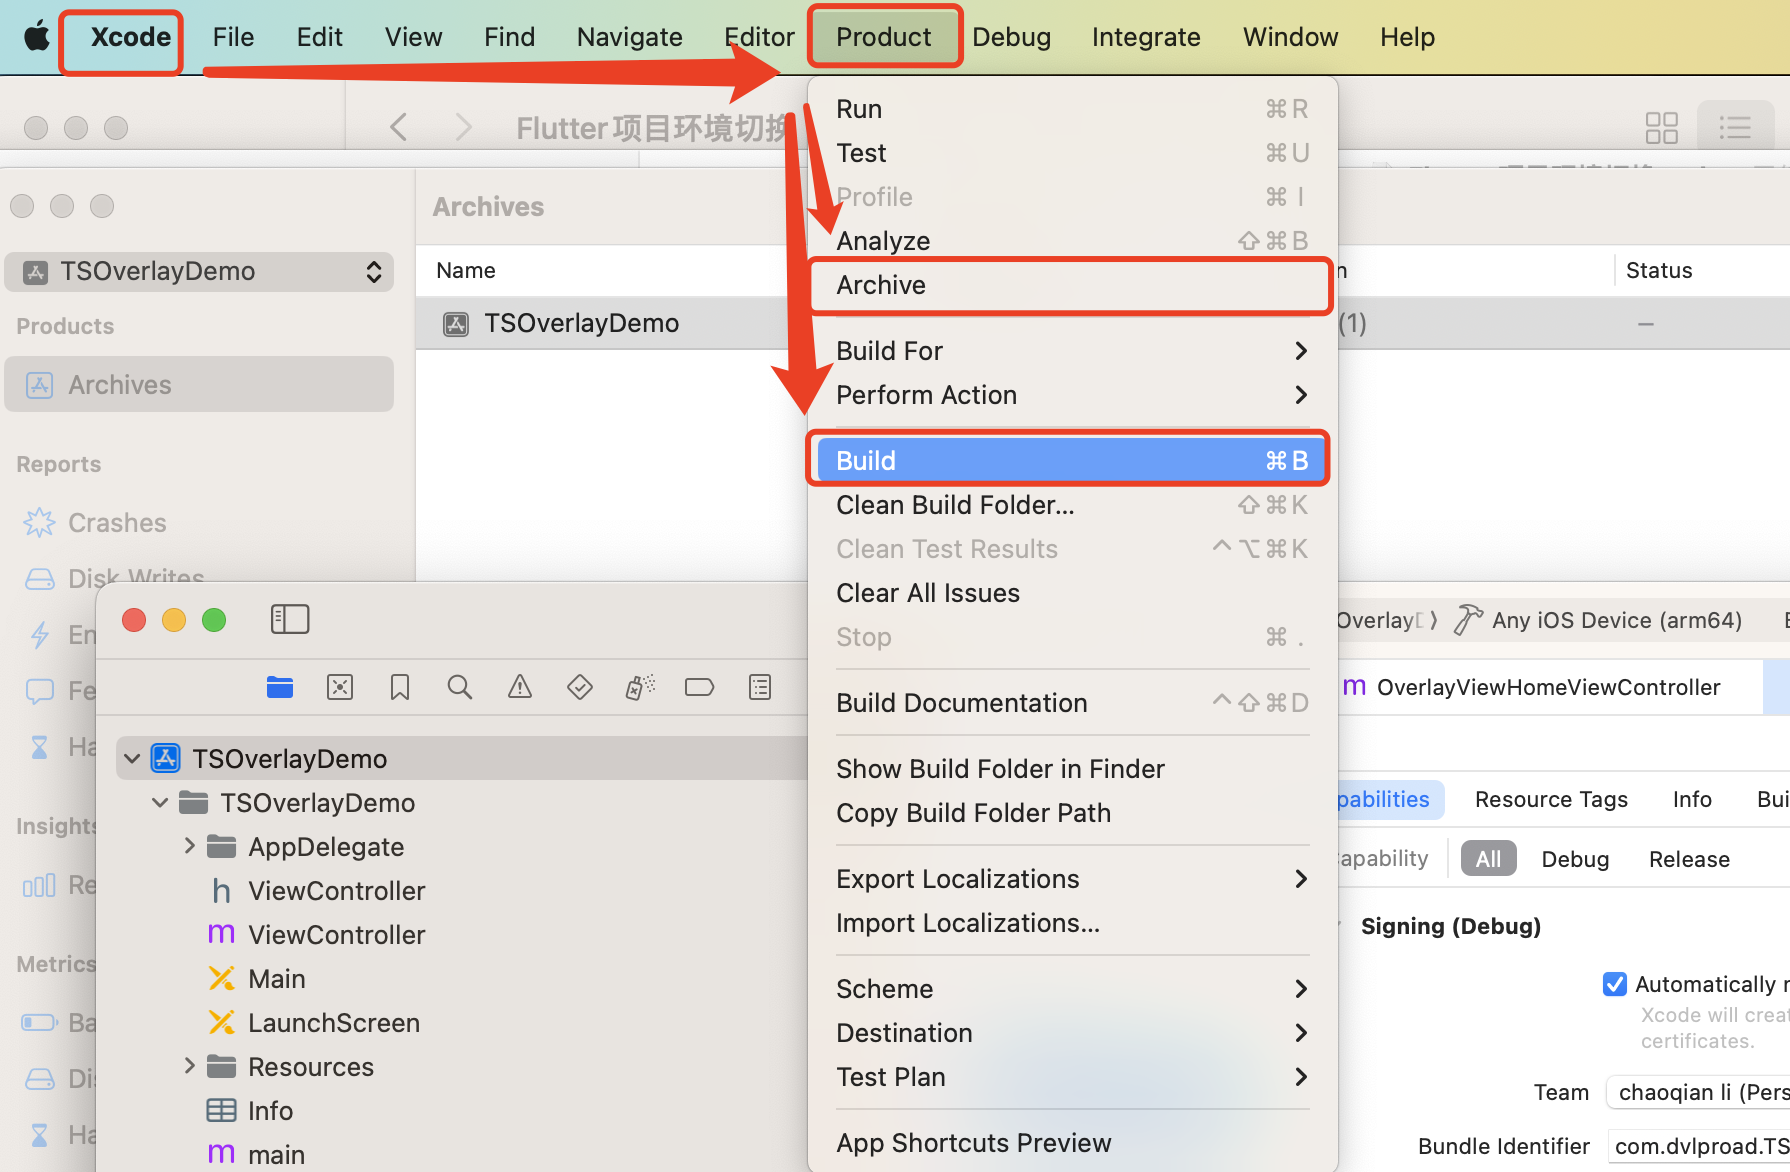Open the Build For submenu
The width and height of the screenshot is (1790, 1172).
pyautogui.click(x=1071, y=351)
